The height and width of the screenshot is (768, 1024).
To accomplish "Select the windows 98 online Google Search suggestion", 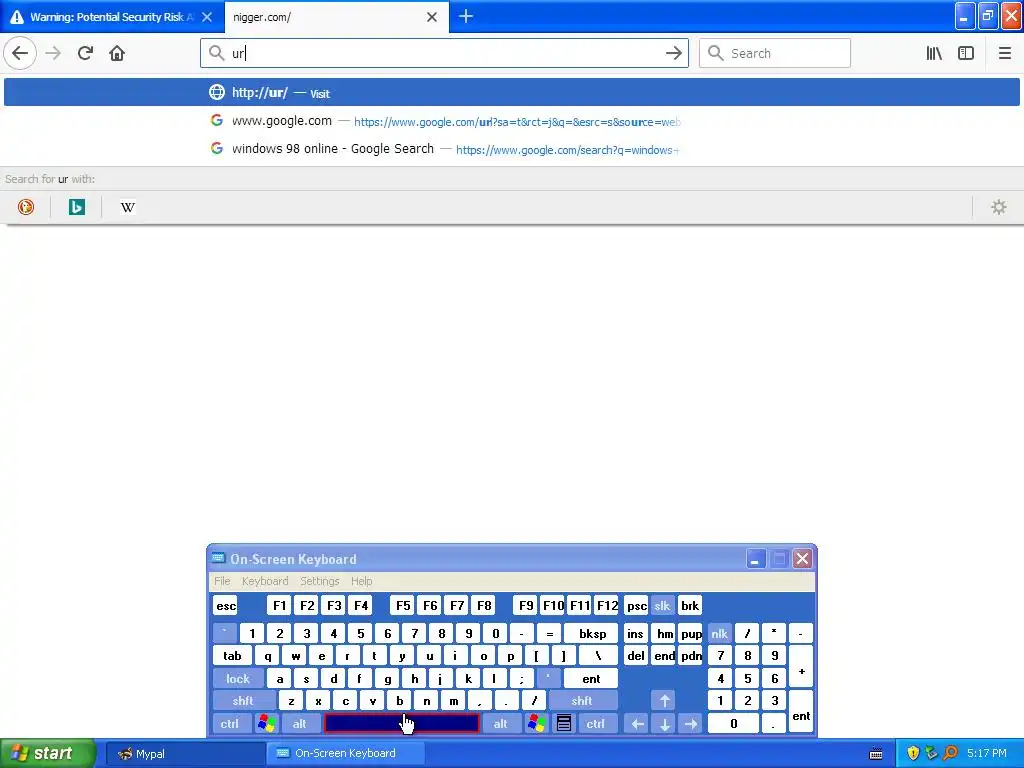I will click(511, 149).
